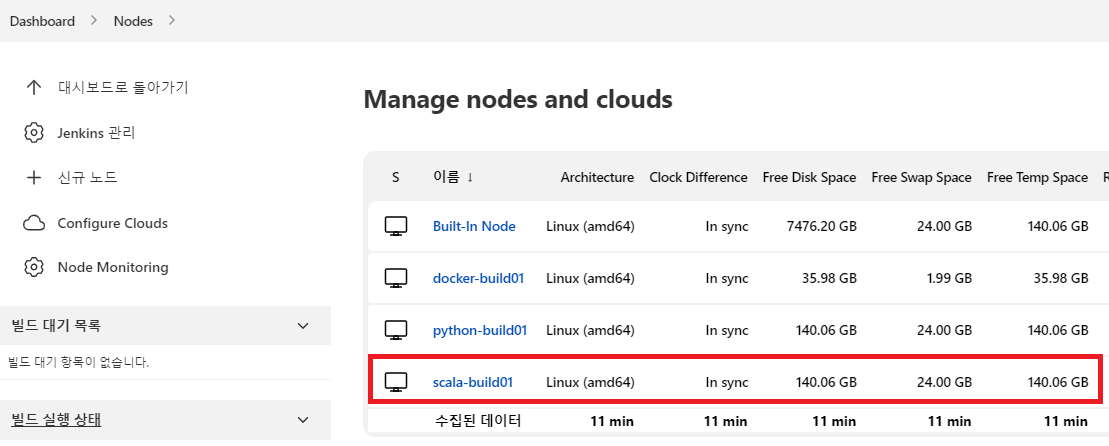This screenshot has height=446, width=1109.
Task: Click the gear icon next to Jenkins 관리
Action: [x=33, y=133]
